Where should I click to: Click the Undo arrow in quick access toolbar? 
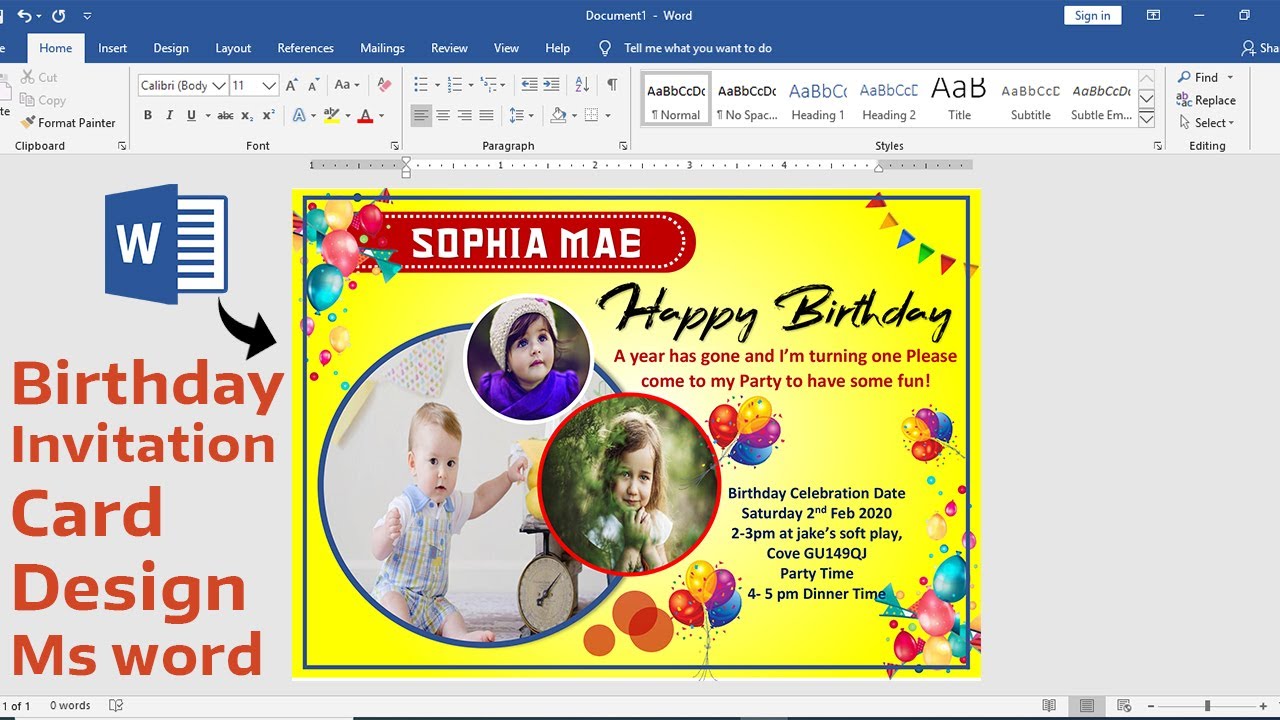click(x=24, y=16)
